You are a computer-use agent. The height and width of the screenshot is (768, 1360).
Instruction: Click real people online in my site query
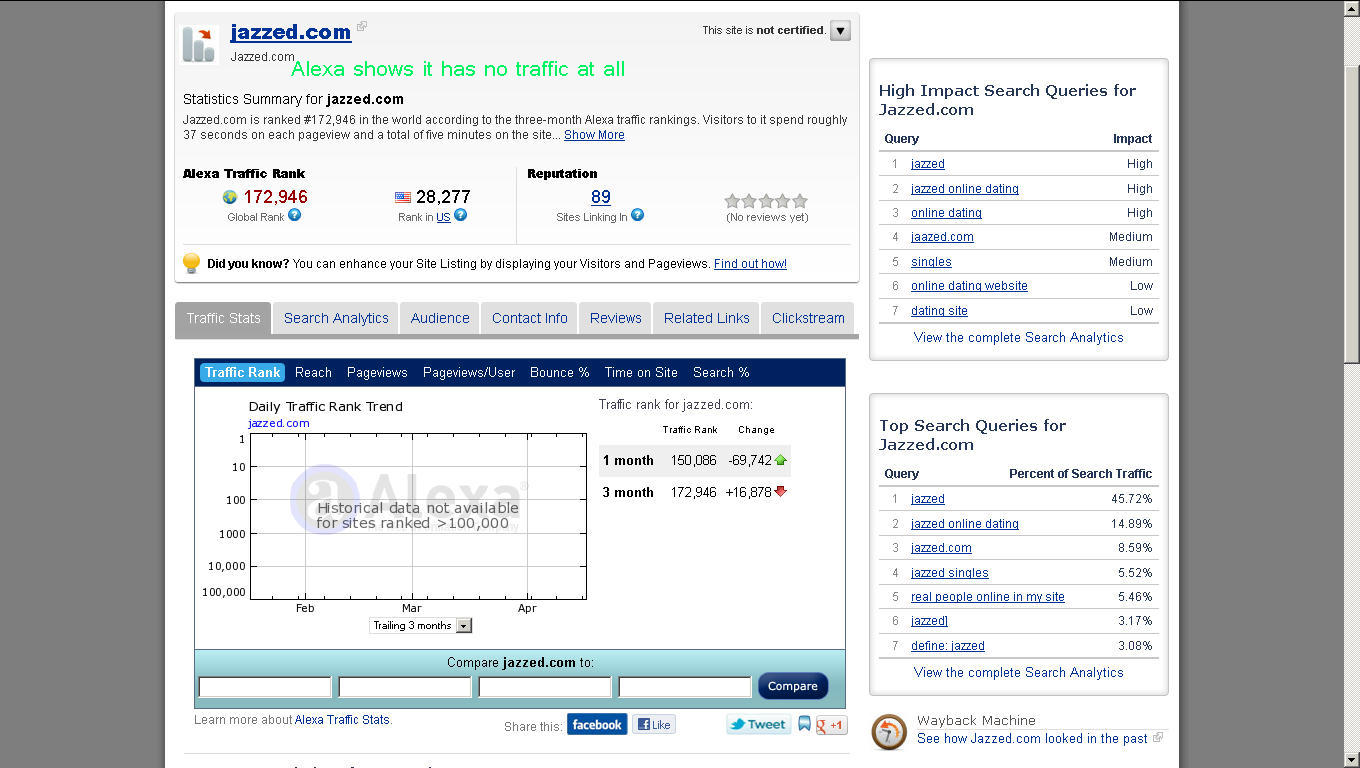tap(988, 597)
